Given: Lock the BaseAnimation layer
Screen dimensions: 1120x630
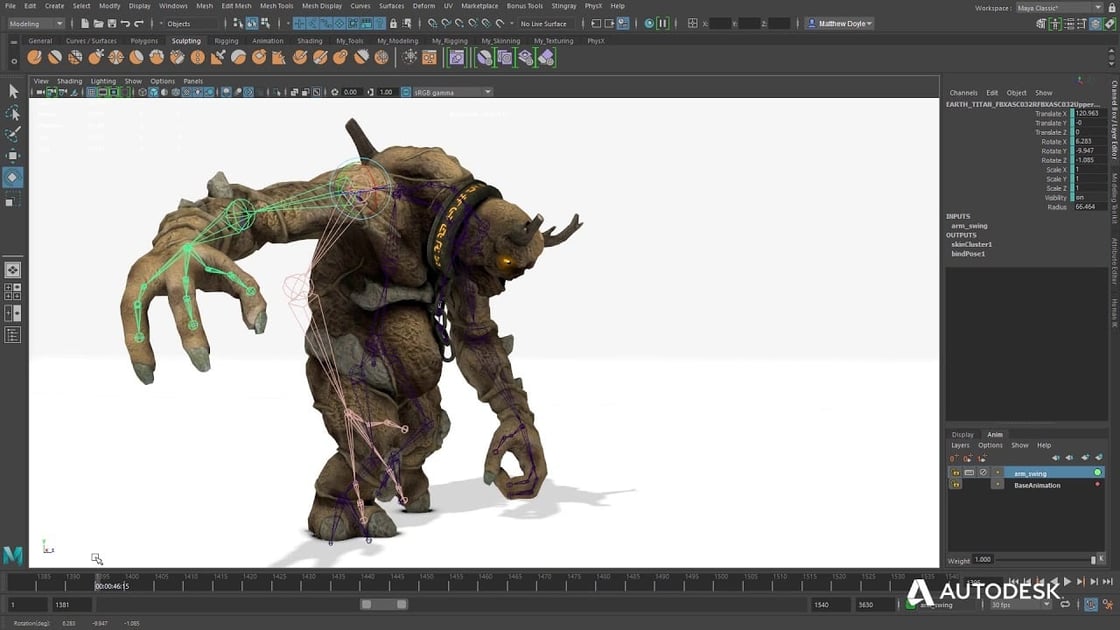Looking at the screenshot, I should click(x=956, y=485).
